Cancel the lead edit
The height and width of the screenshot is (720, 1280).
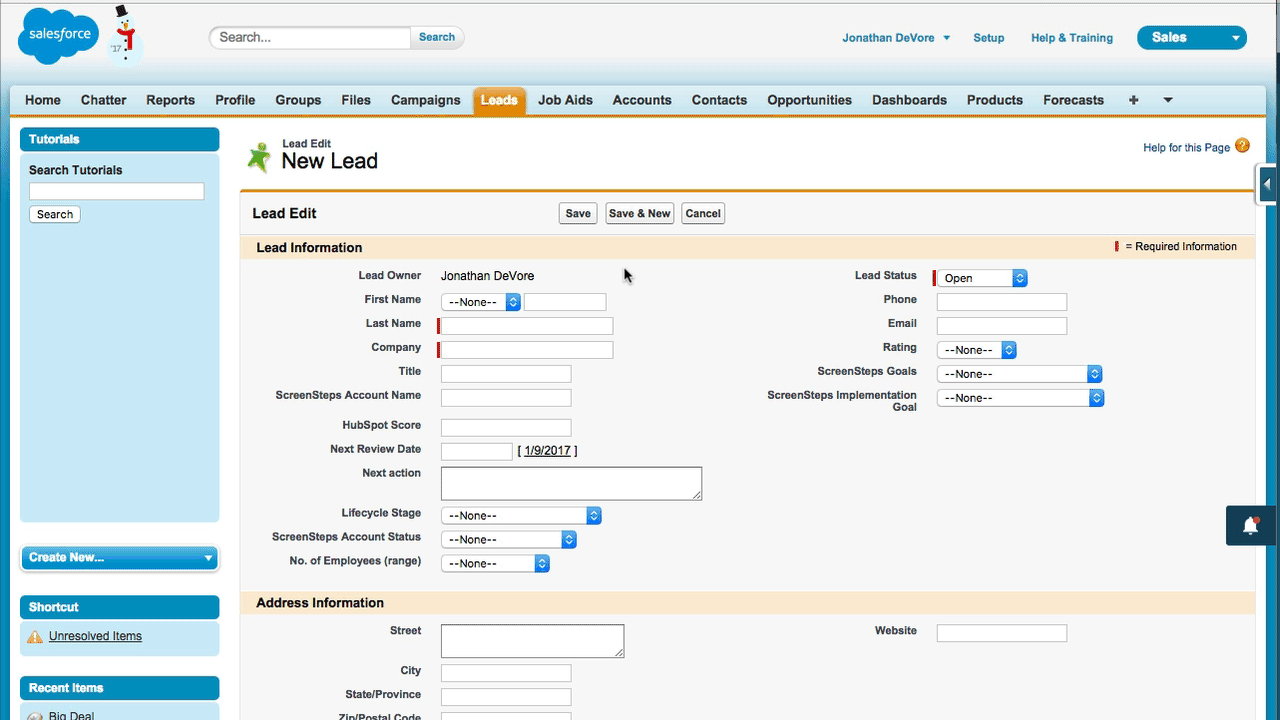tap(703, 213)
